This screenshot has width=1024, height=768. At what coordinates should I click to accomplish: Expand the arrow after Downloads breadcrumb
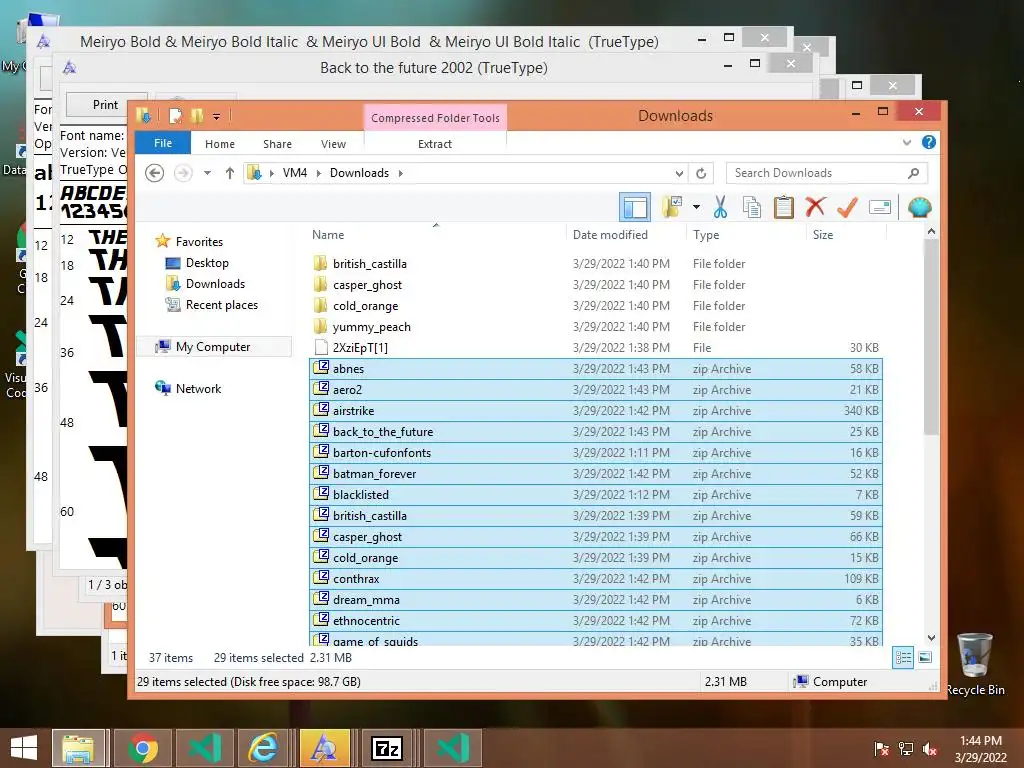point(400,173)
